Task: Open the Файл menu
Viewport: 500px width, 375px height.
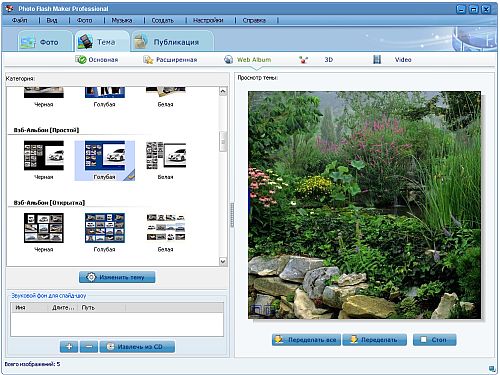Action: point(20,20)
